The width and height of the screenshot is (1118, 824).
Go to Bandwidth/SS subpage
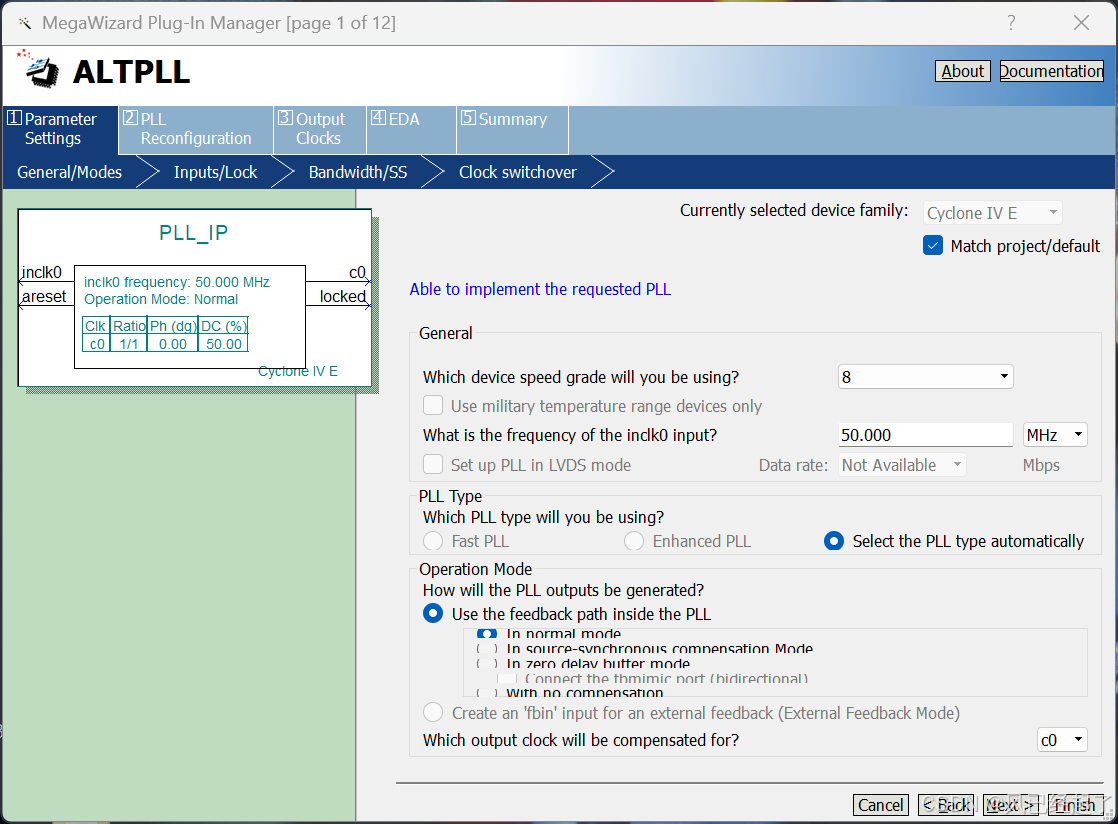tap(358, 172)
